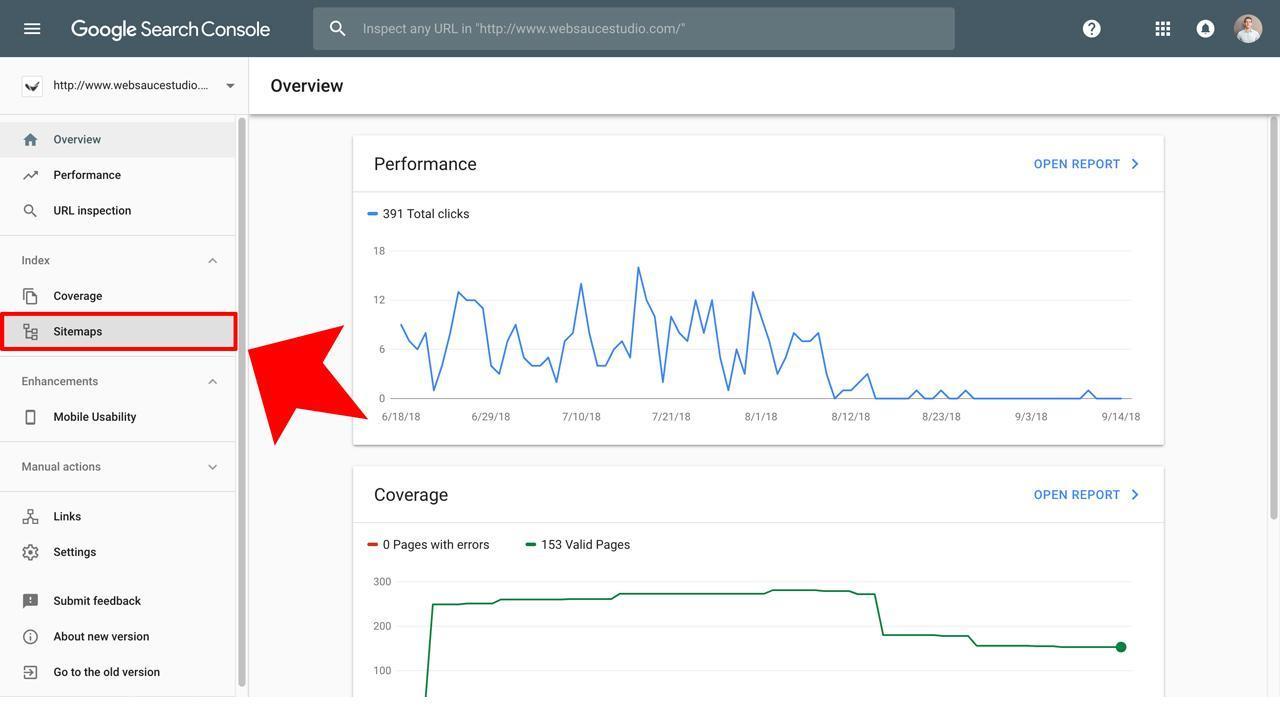This screenshot has height=714, width=1280.
Task: Click the Performance card title
Action: coord(425,164)
